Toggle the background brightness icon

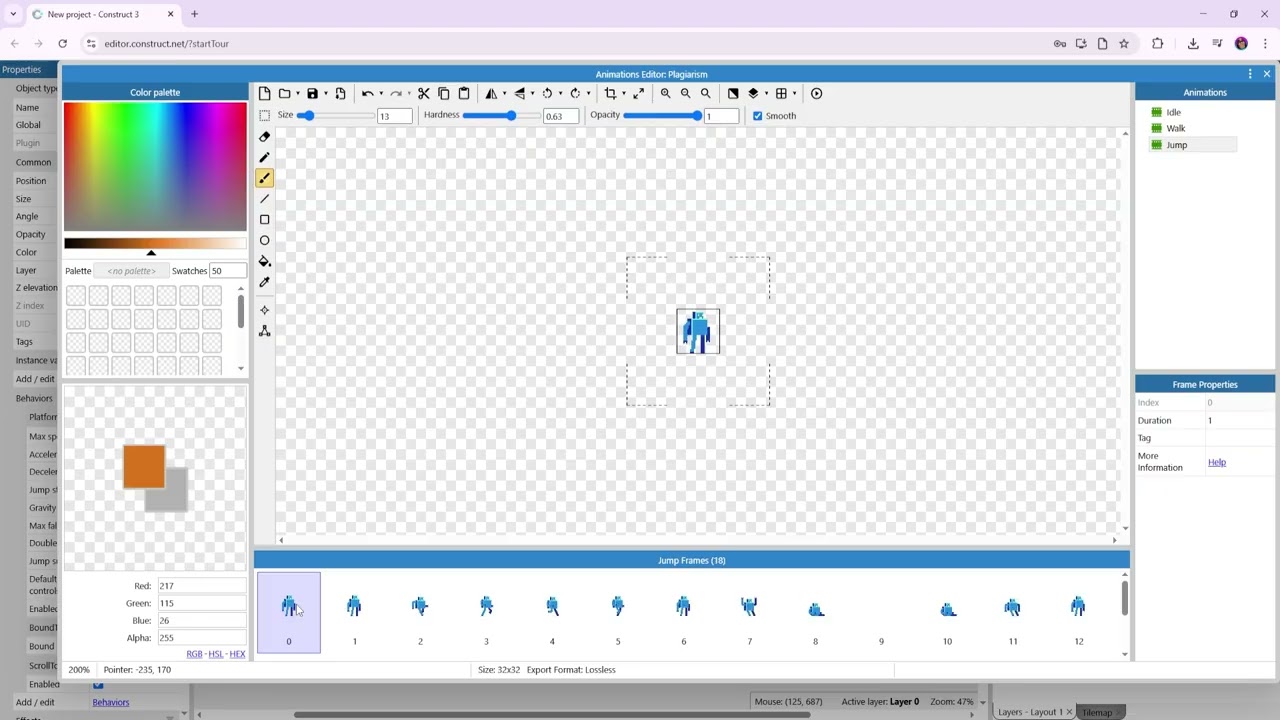733,93
